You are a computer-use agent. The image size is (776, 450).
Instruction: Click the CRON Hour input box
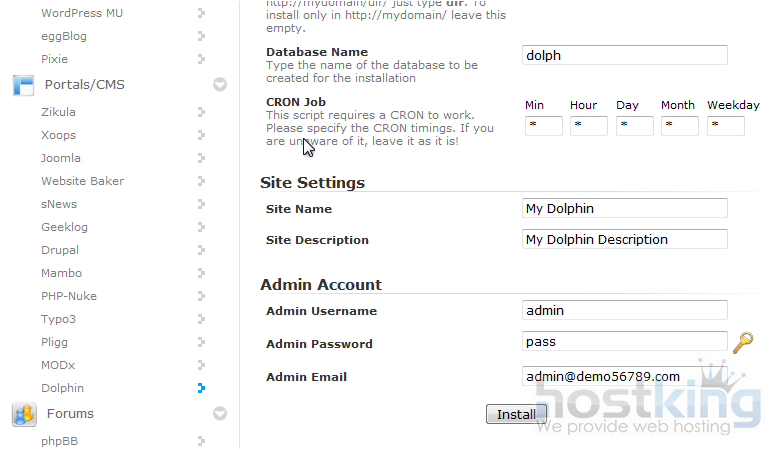588,126
